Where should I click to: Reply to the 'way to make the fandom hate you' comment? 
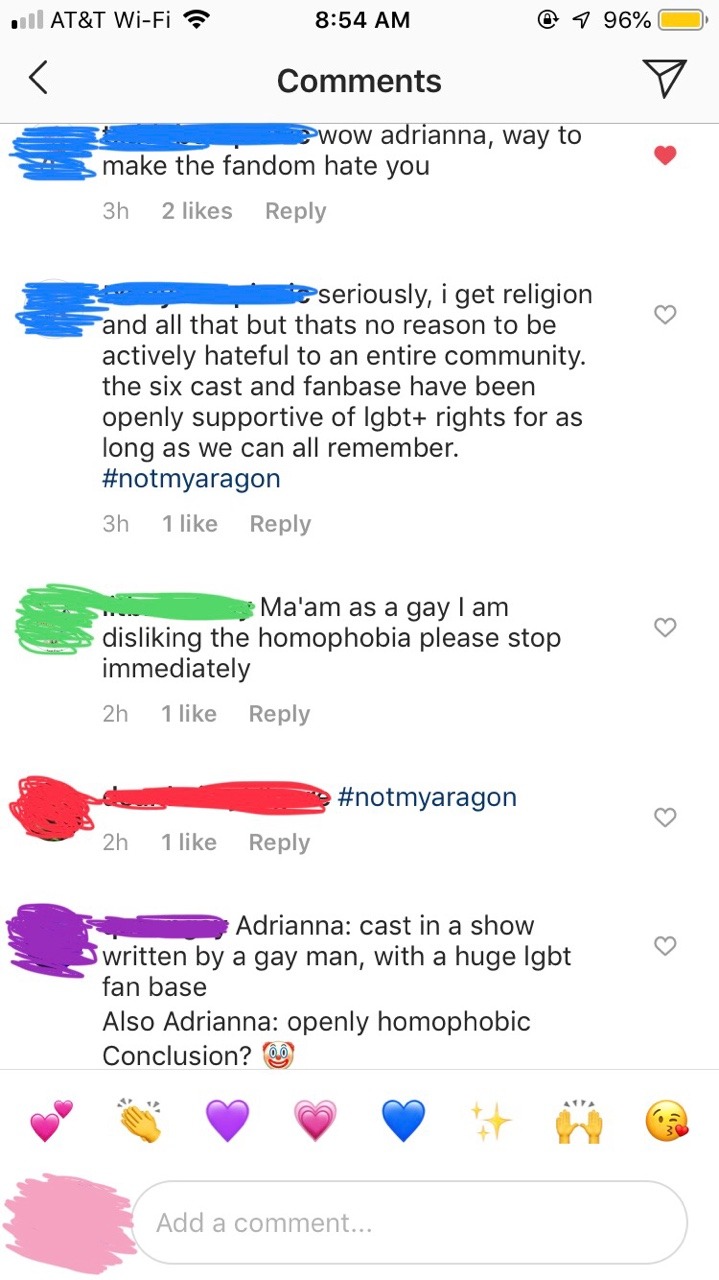click(295, 211)
